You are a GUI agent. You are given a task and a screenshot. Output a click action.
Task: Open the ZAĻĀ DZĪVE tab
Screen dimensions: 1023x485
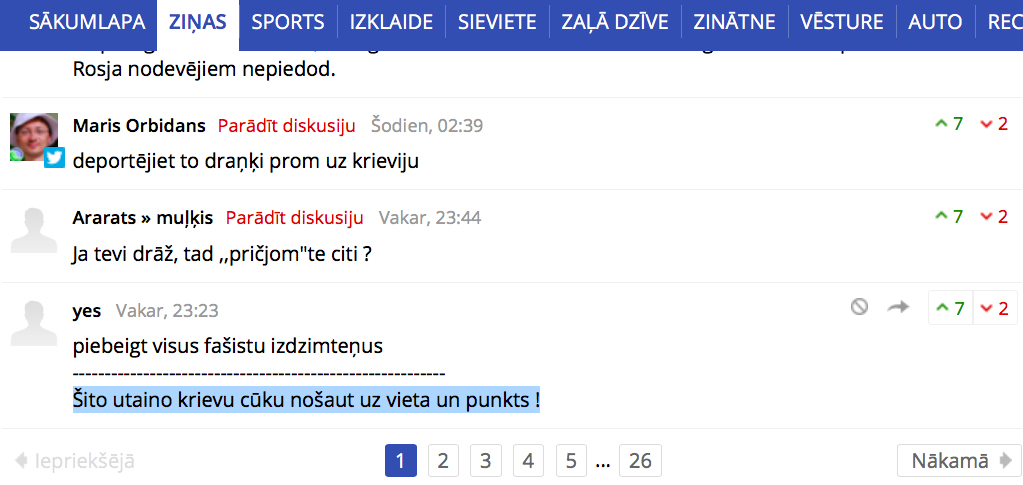click(615, 22)
